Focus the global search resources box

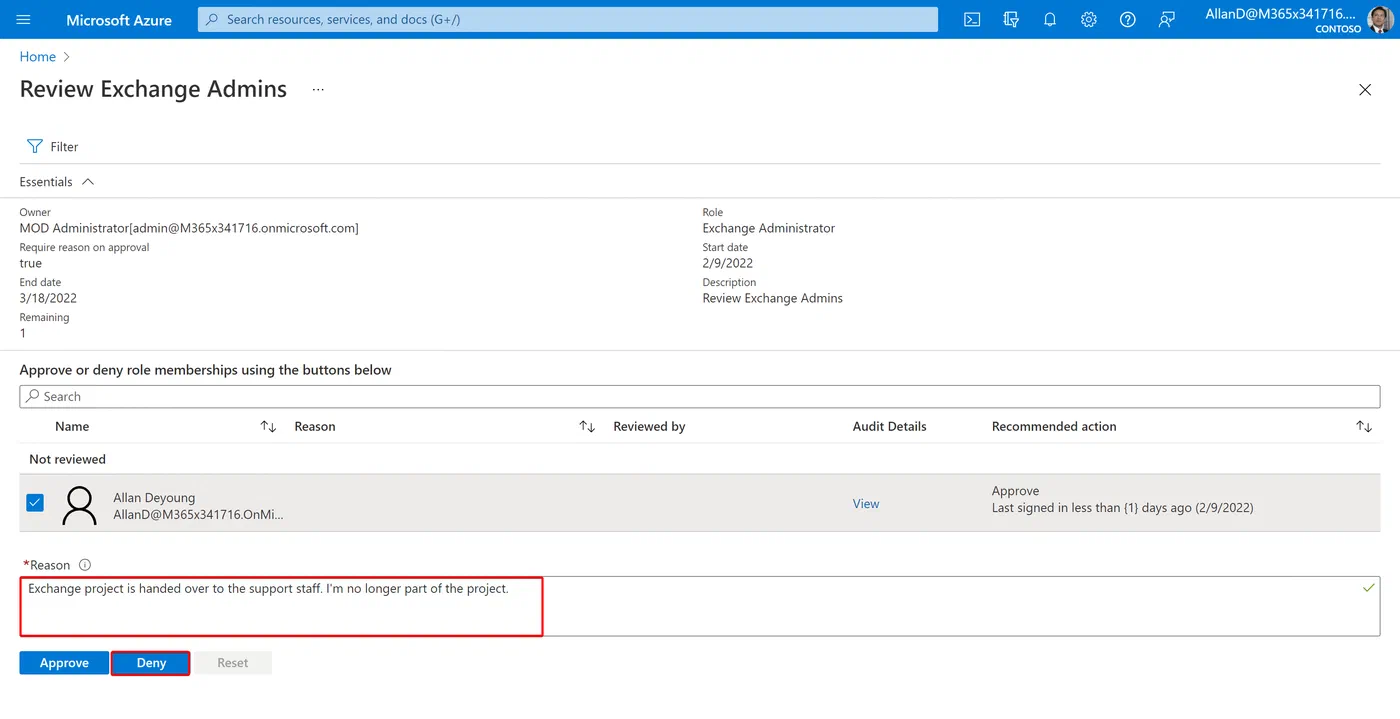(x=568, y=20)
